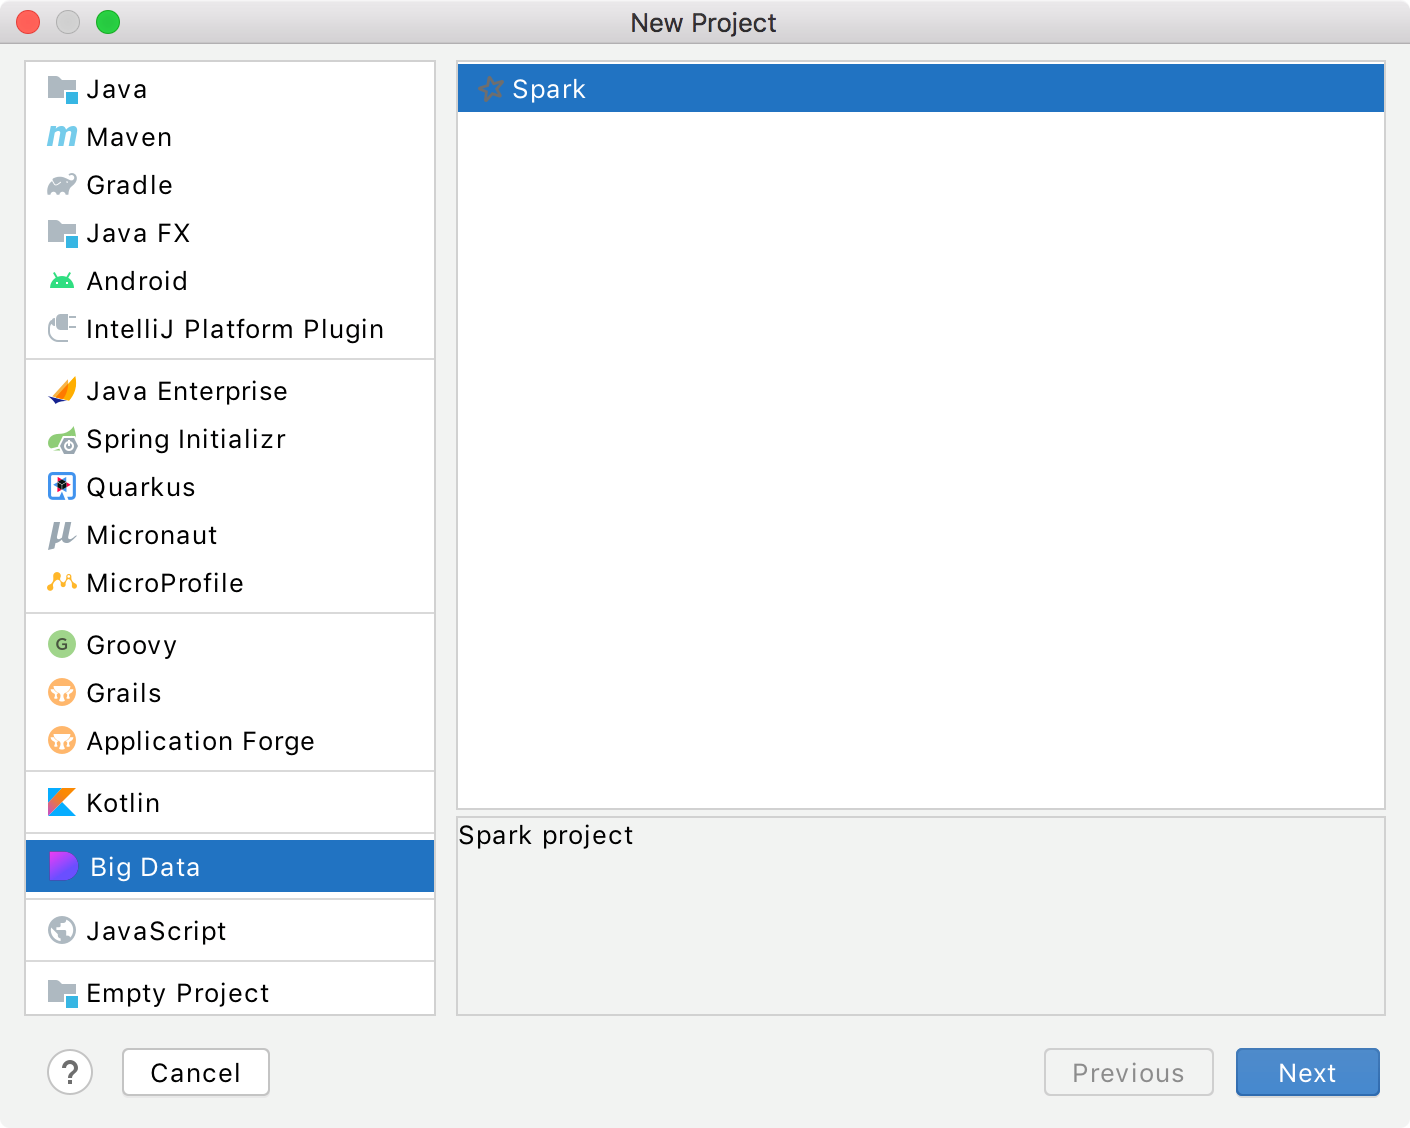Click the green zoom window button
The height and width of the screenshot is (1128, 1410).
[108, 22]
